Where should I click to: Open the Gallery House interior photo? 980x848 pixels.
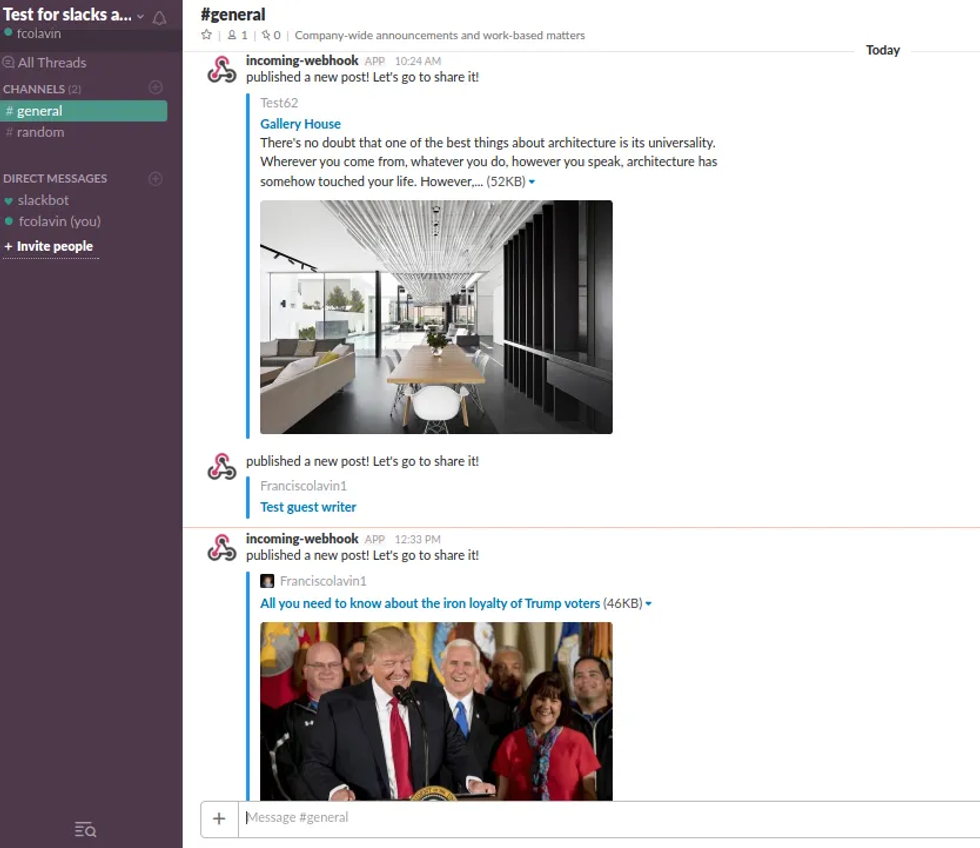pyautogui.click(x=436, y=317)
